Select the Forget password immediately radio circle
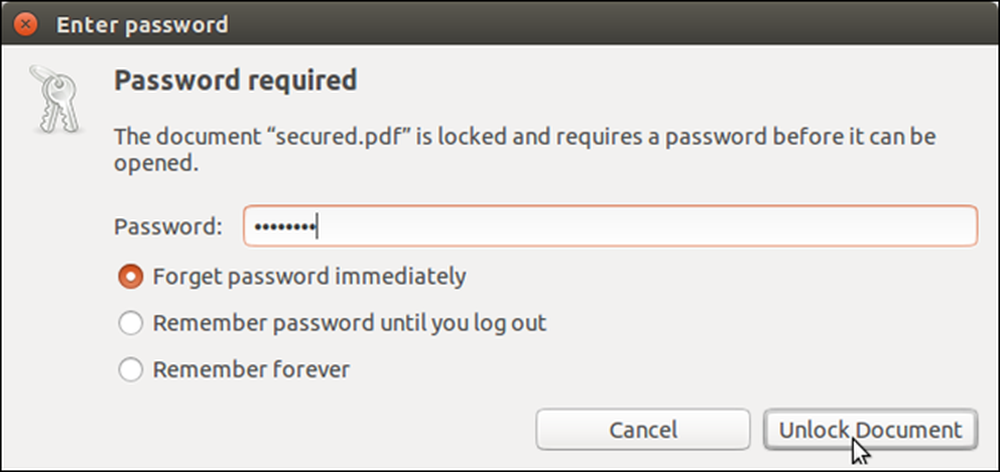 pos(131,277)
